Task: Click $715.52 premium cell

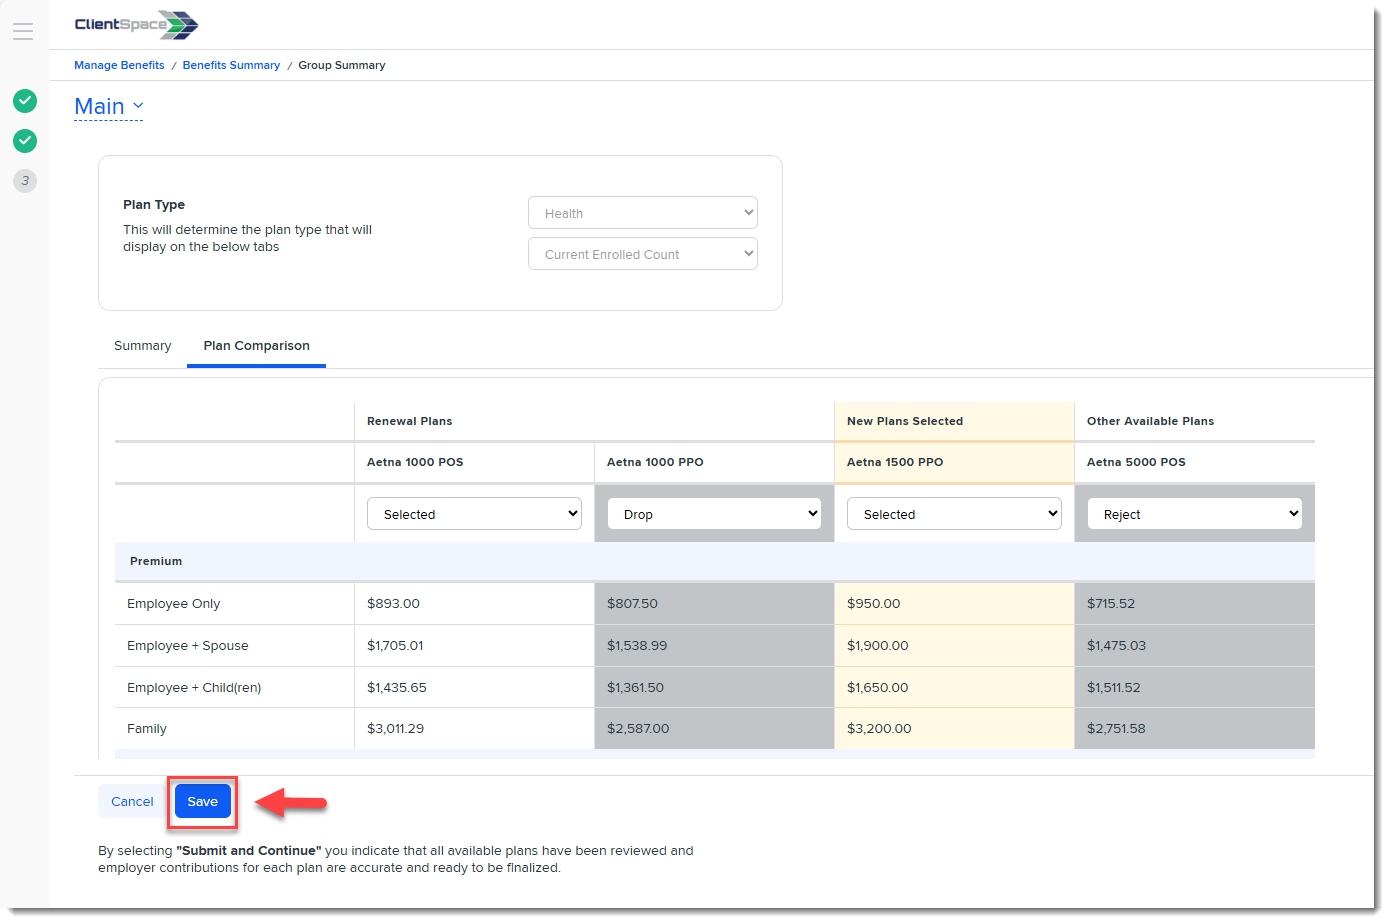Action: pos(1195,604)
